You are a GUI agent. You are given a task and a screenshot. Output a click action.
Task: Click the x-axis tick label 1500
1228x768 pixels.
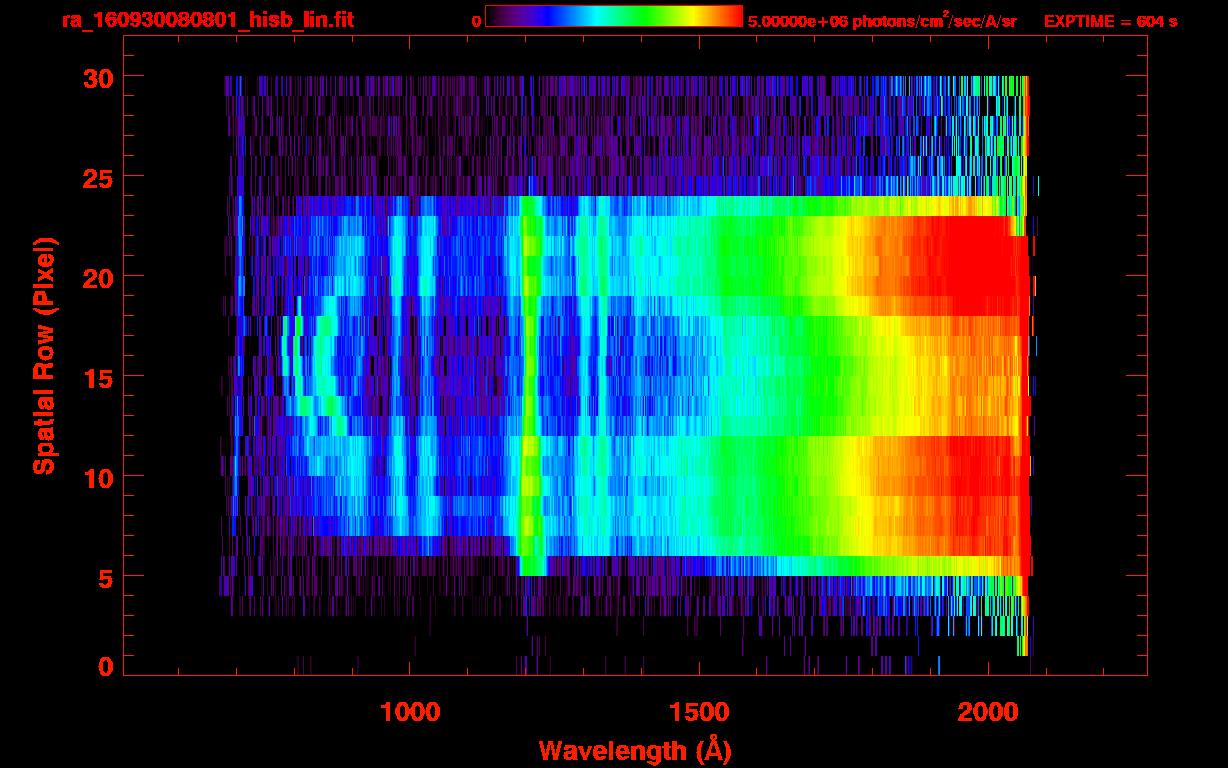point(698,712)
